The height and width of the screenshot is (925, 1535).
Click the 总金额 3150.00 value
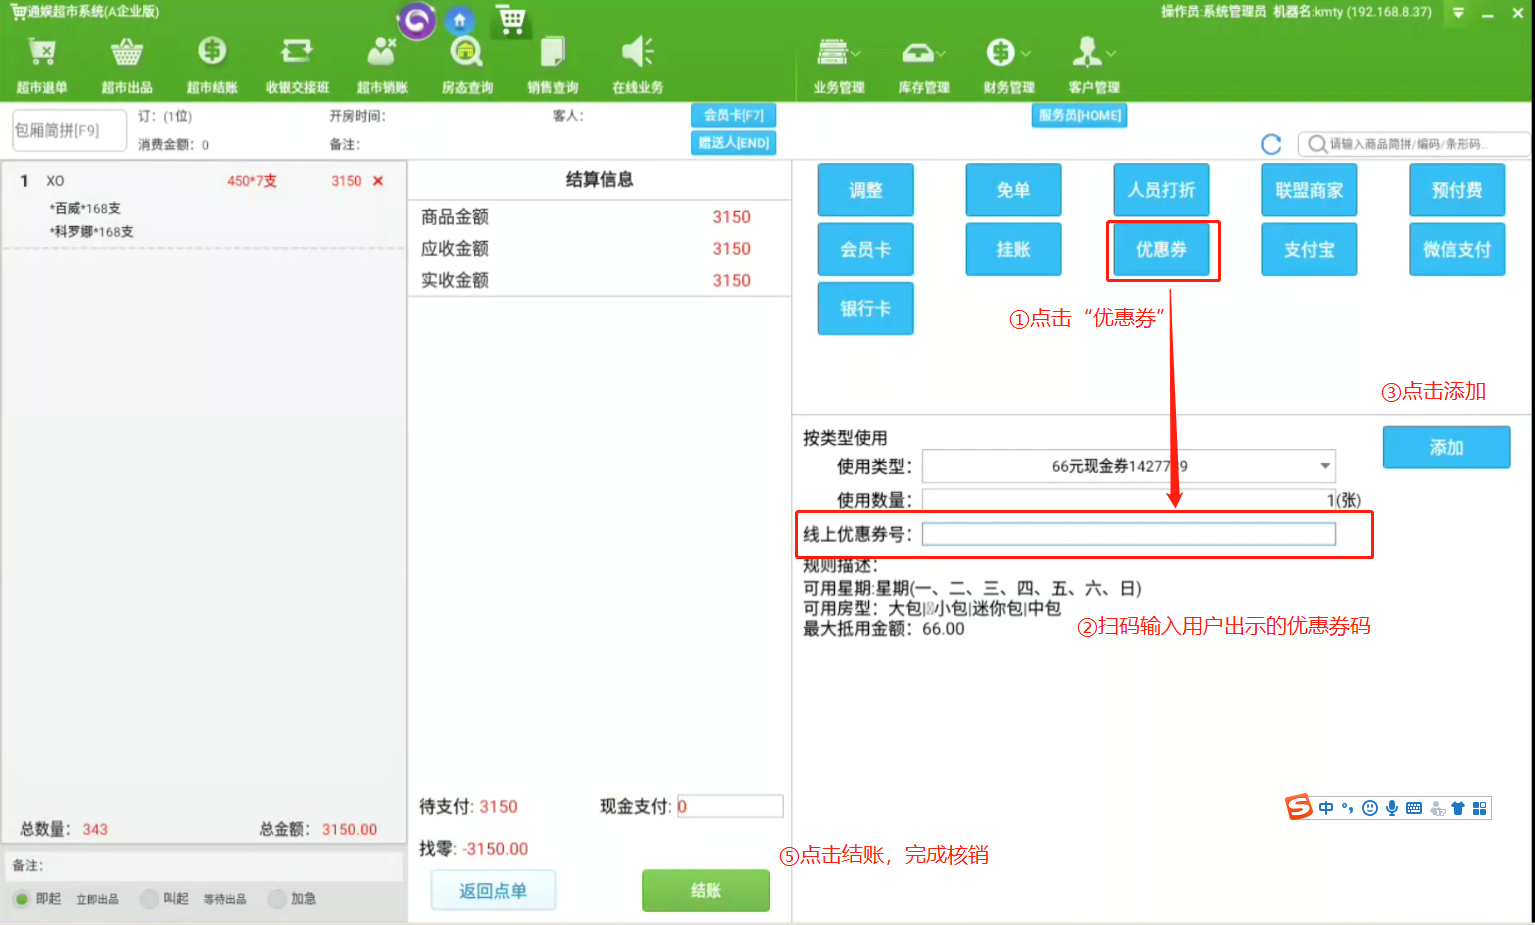[x=349, y=829]
